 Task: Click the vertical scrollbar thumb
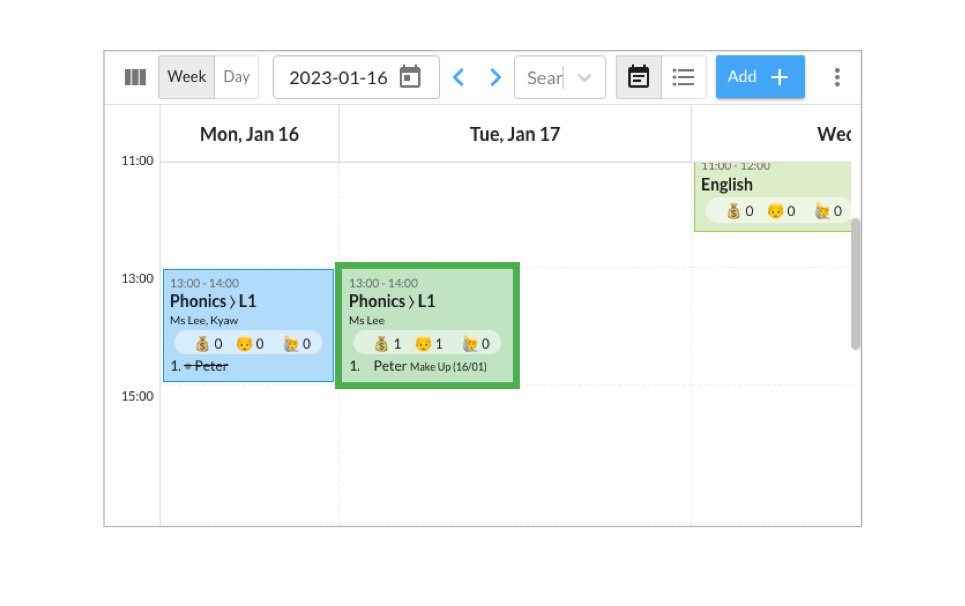855,284
